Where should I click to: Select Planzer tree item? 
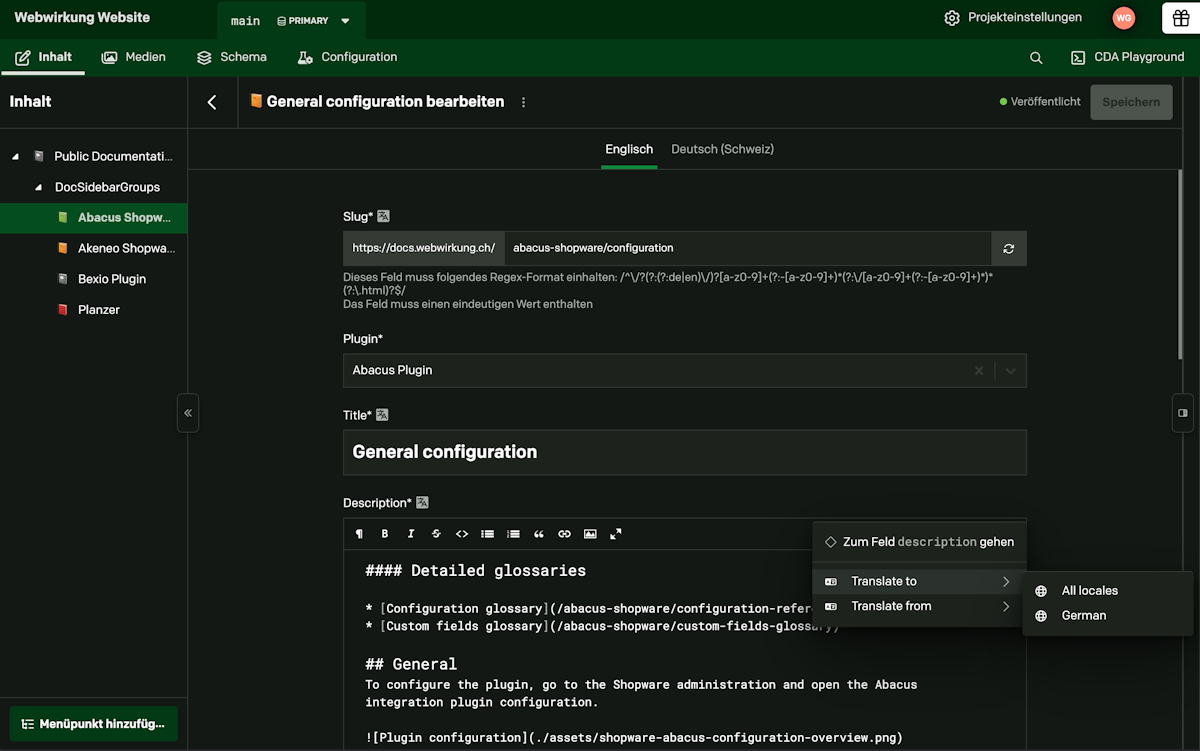[94, 310]
